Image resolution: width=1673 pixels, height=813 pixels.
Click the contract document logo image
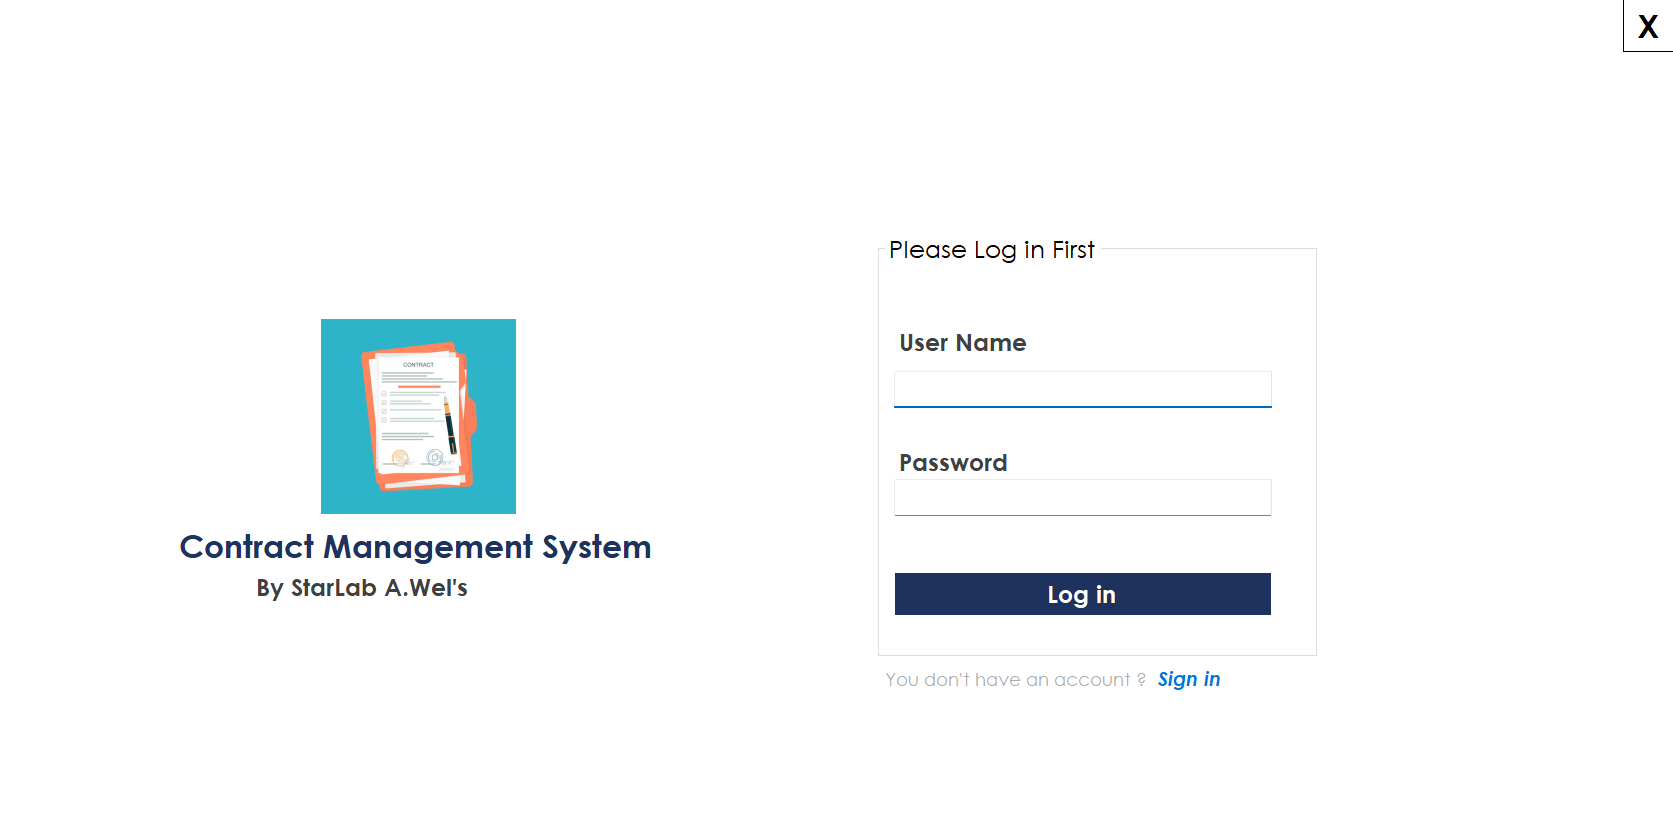pyautogui.click(x=418, y=416)
